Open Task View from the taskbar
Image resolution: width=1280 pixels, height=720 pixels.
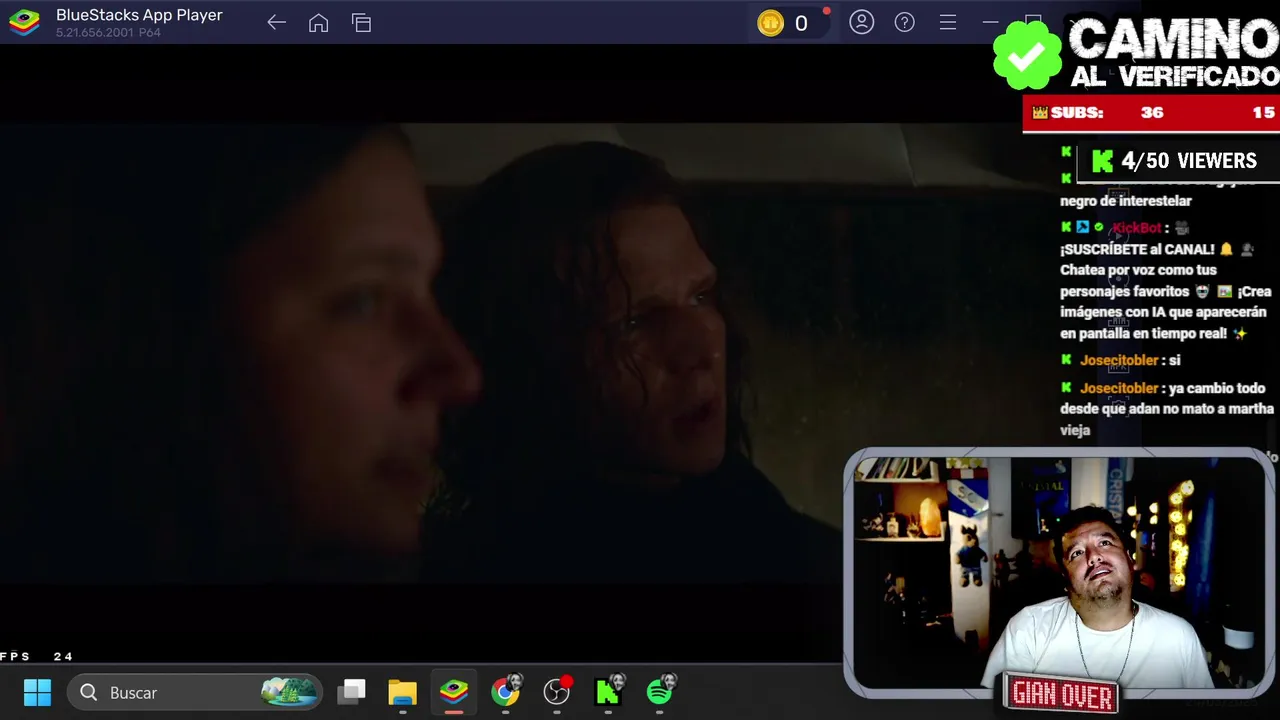pos(352,692)
